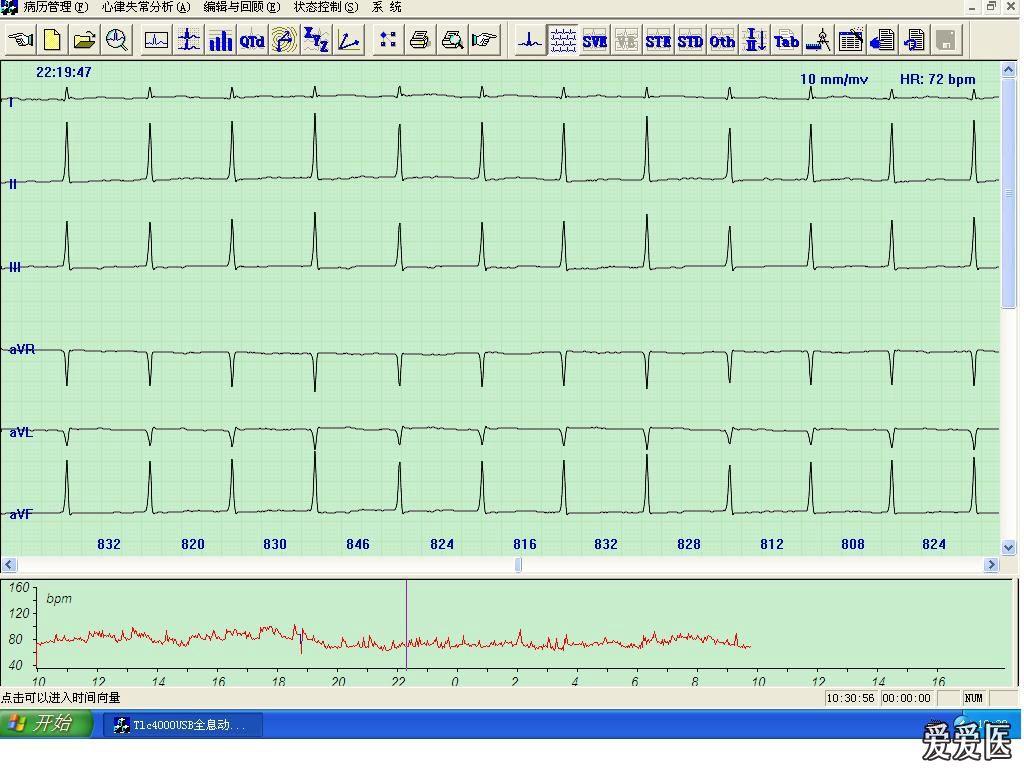Screen dimensions: 1024x768
Task: Click the heart rate trend graph at hour 2
Action: [x=516, y=640]
